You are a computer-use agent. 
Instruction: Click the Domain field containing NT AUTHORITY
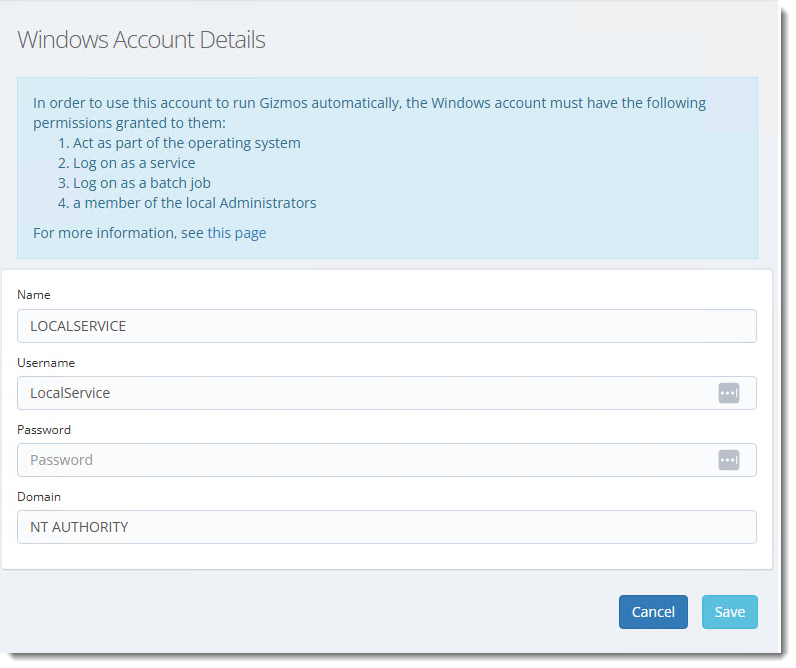pos(387,527)
